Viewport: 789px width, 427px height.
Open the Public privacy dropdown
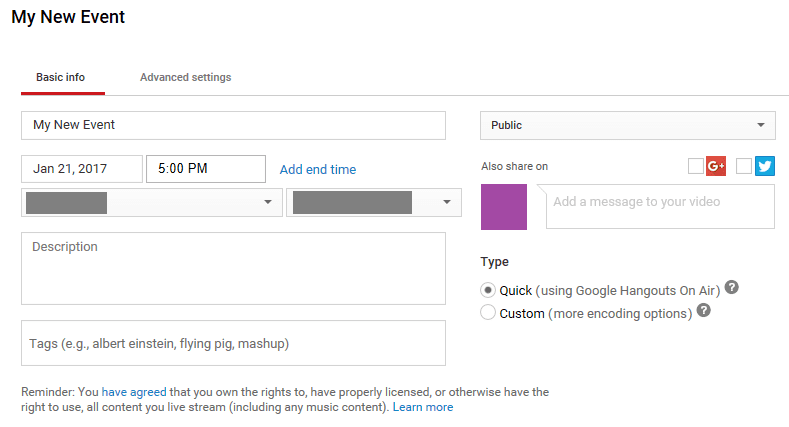(x=627, y=125)
